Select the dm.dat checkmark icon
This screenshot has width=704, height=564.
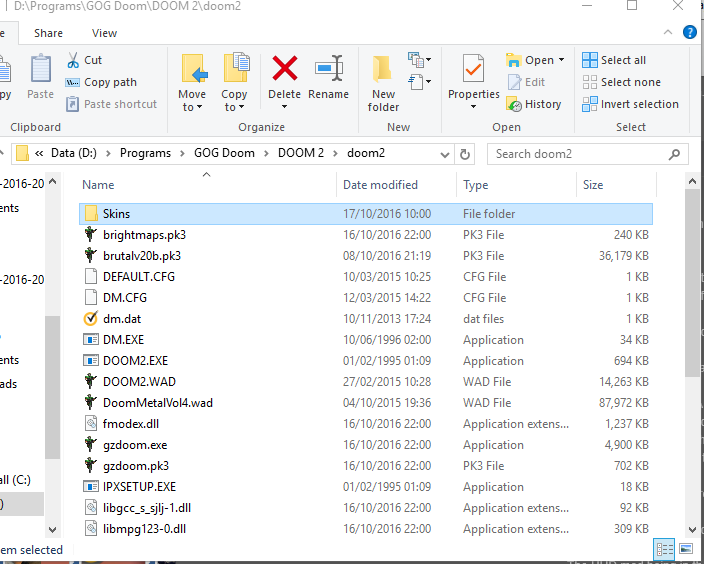(x=91, y=319)
